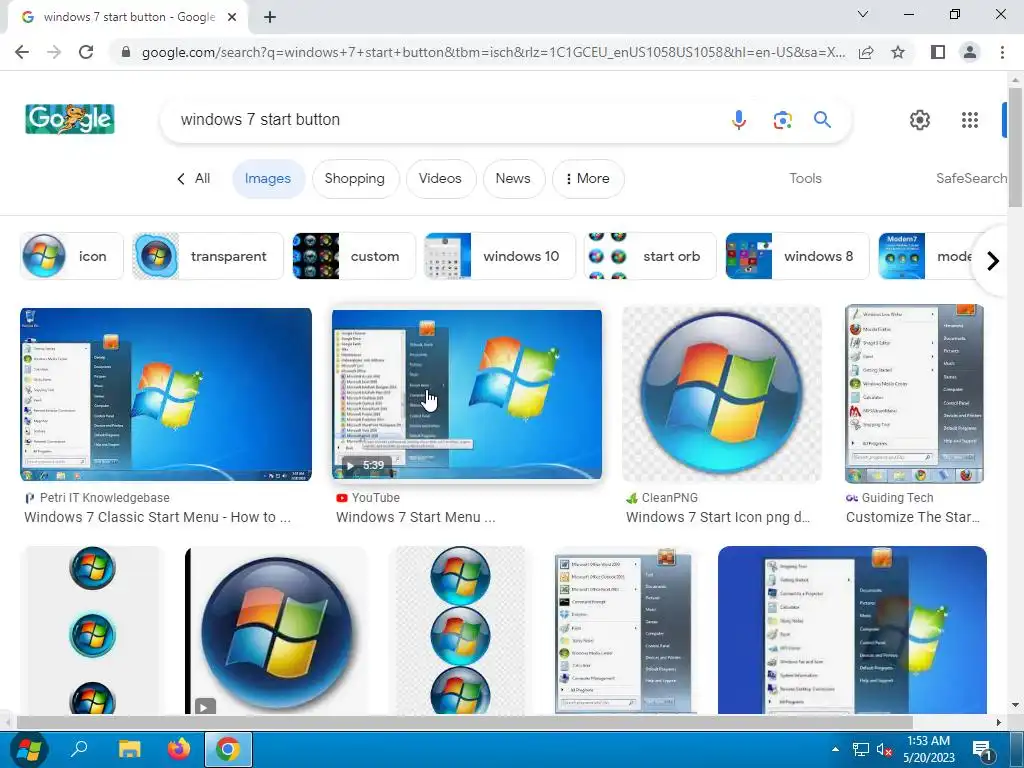Search by image with Google Lens icon
The height and width of the screenshot is (768, 1024).
coord(782,120)
